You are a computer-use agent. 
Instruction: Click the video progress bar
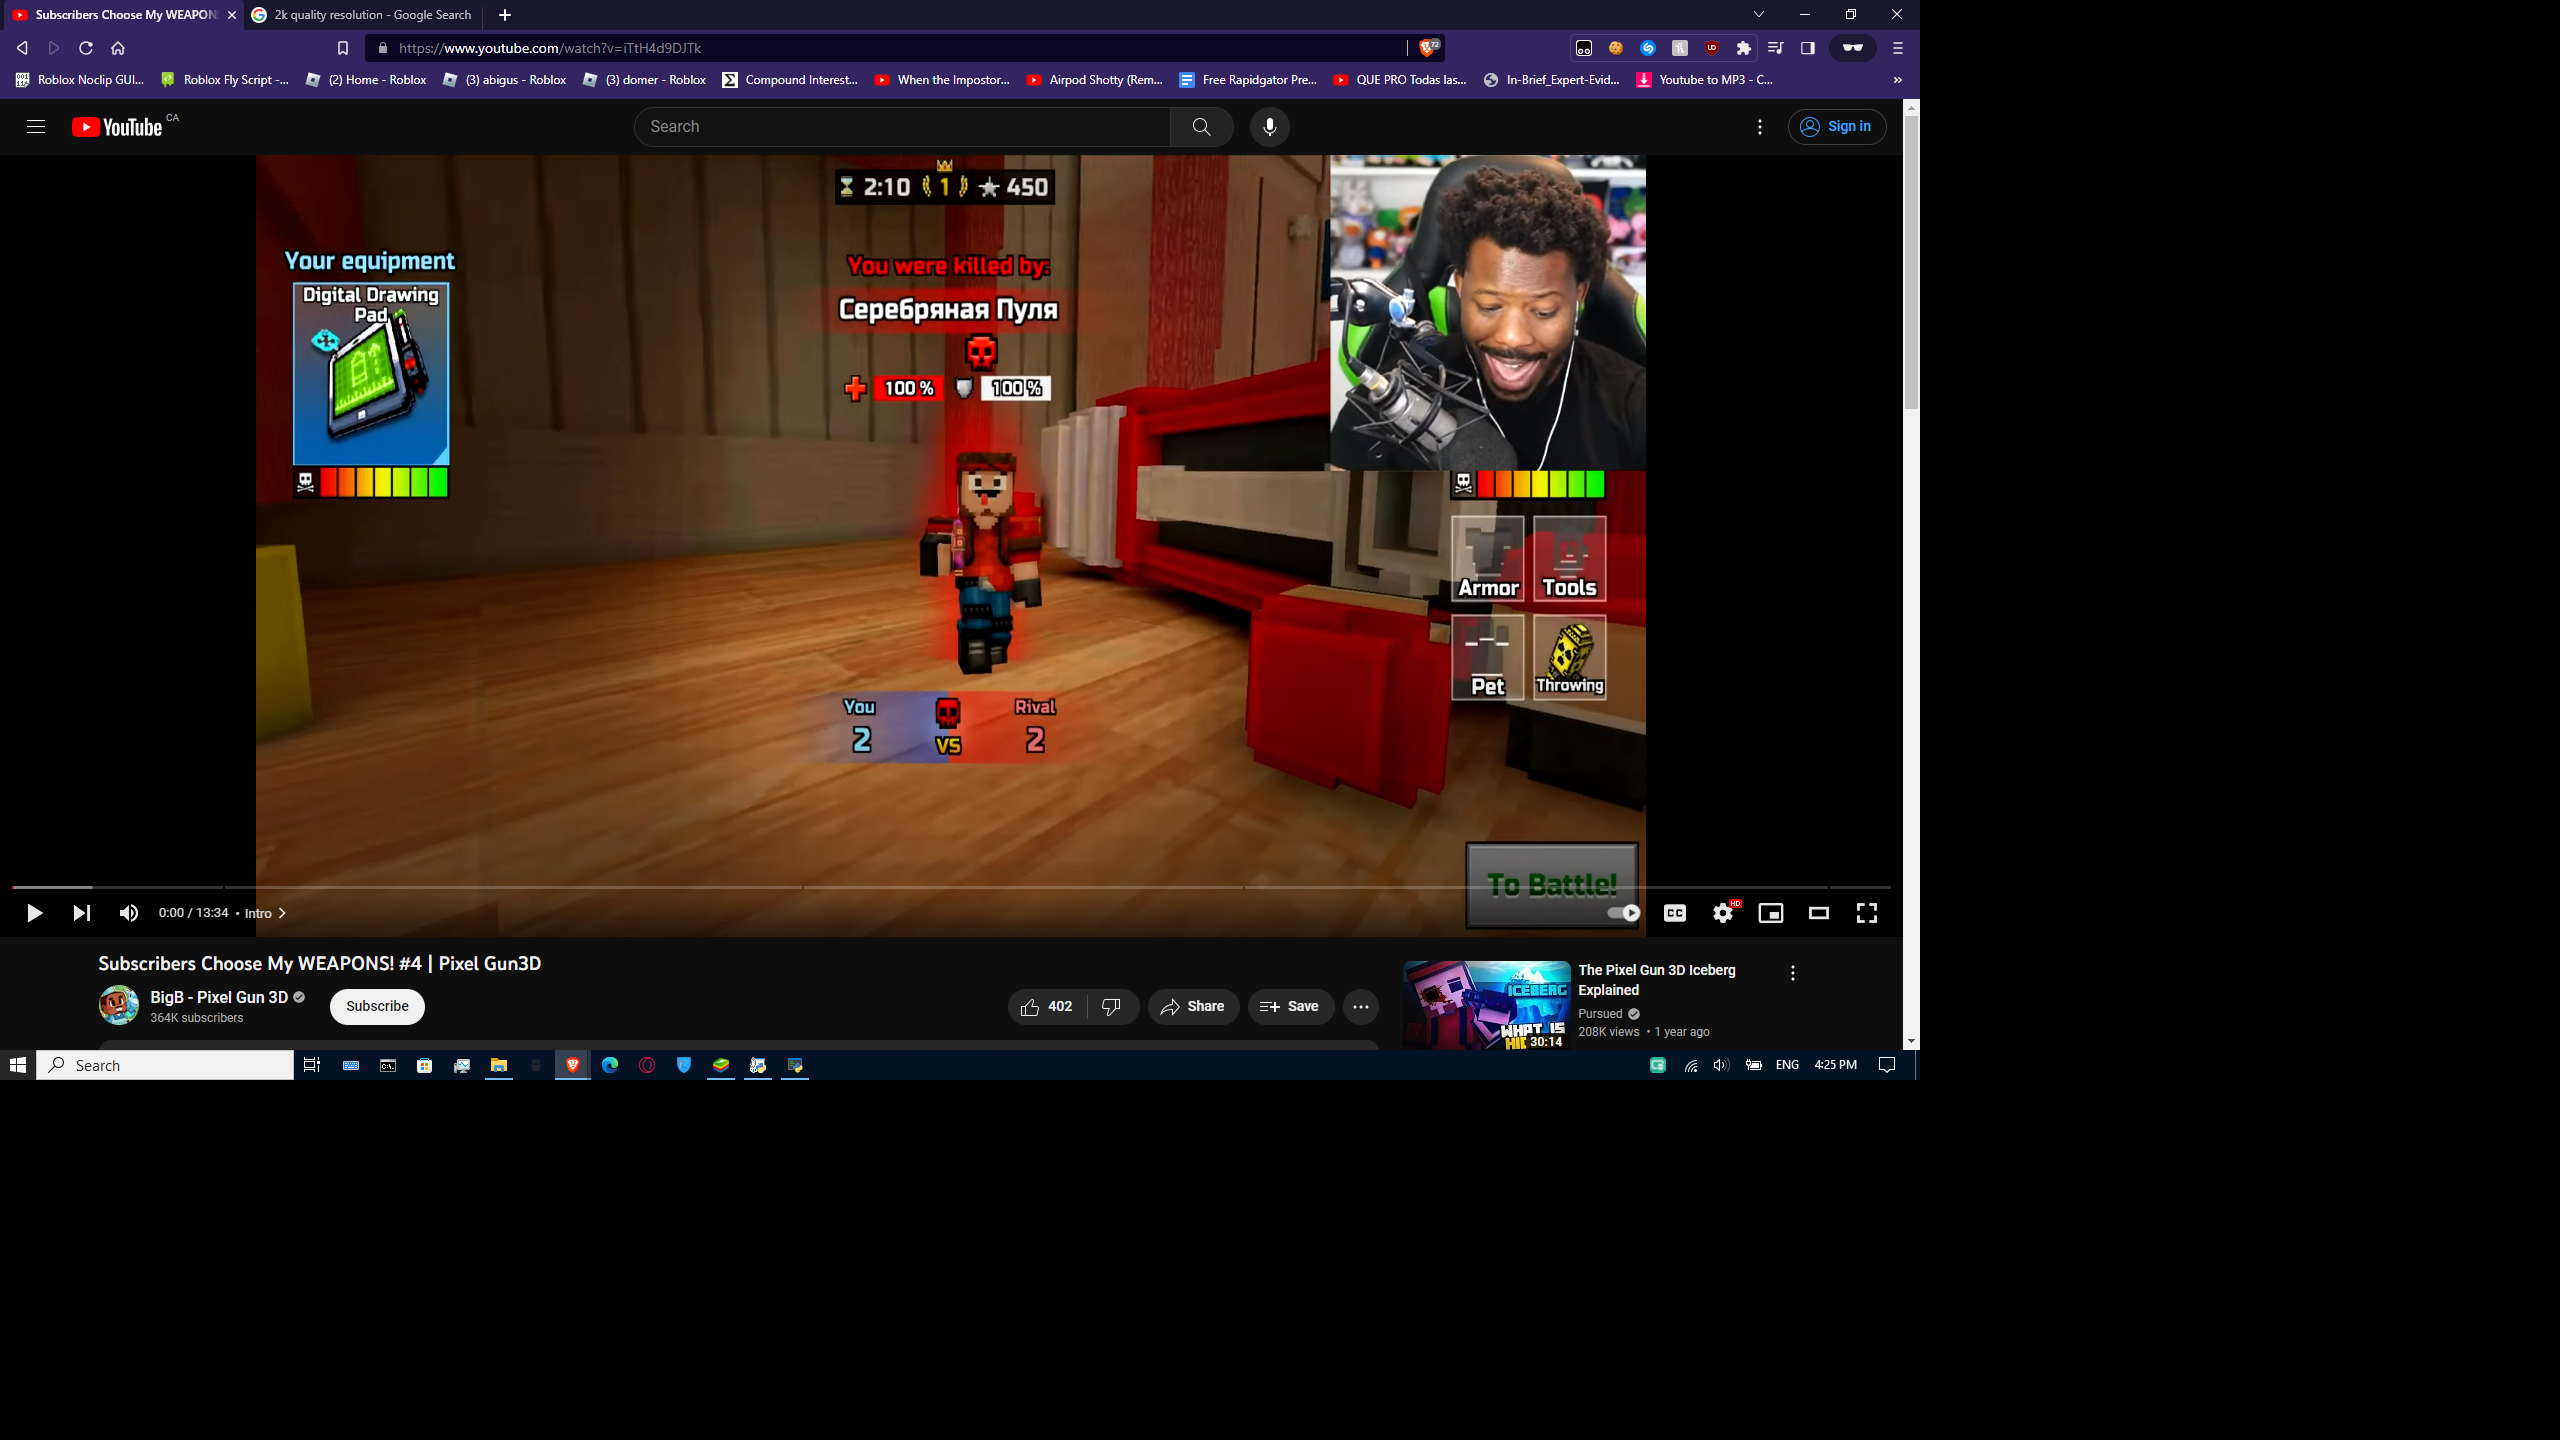coord(950,887)
